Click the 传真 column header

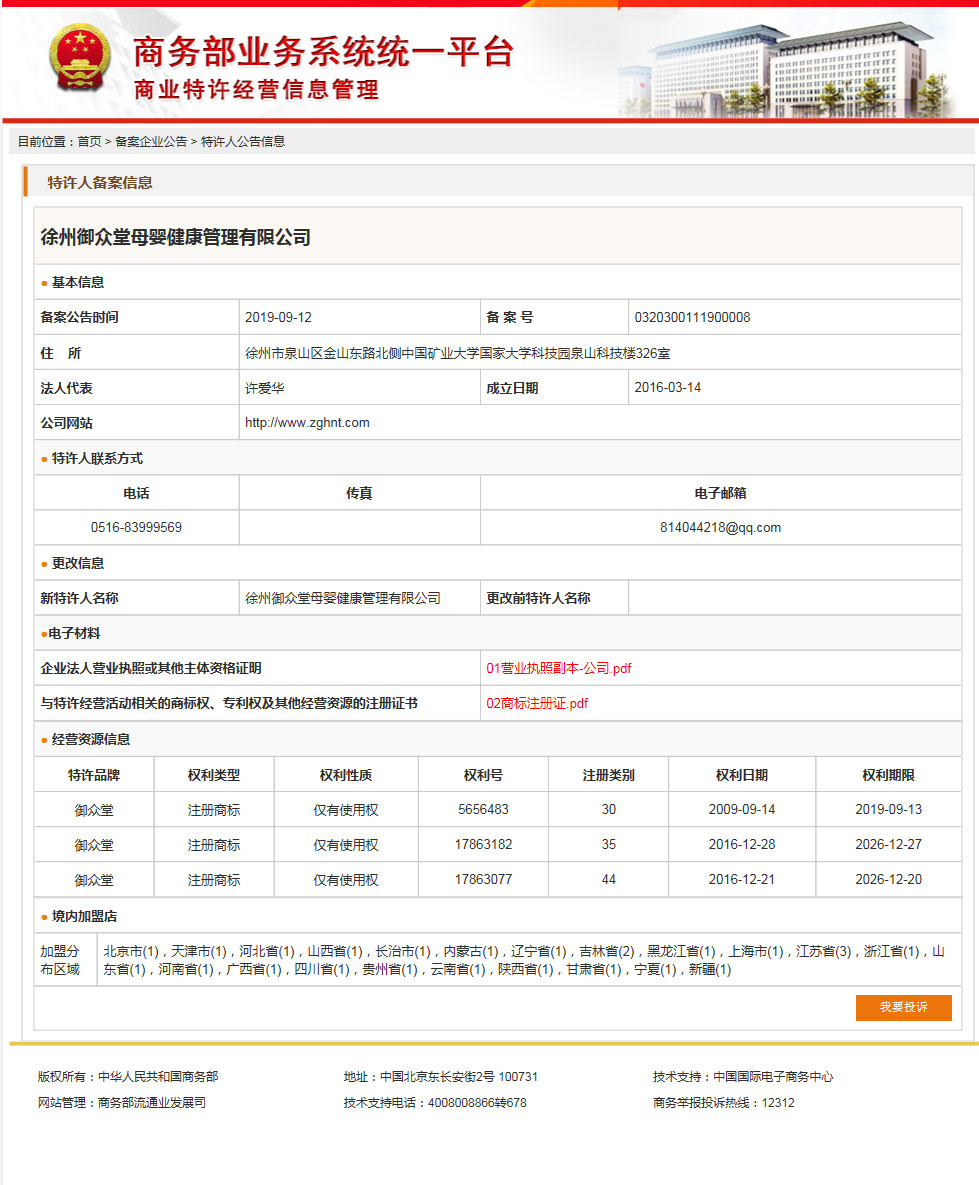(x=359, y=493)
